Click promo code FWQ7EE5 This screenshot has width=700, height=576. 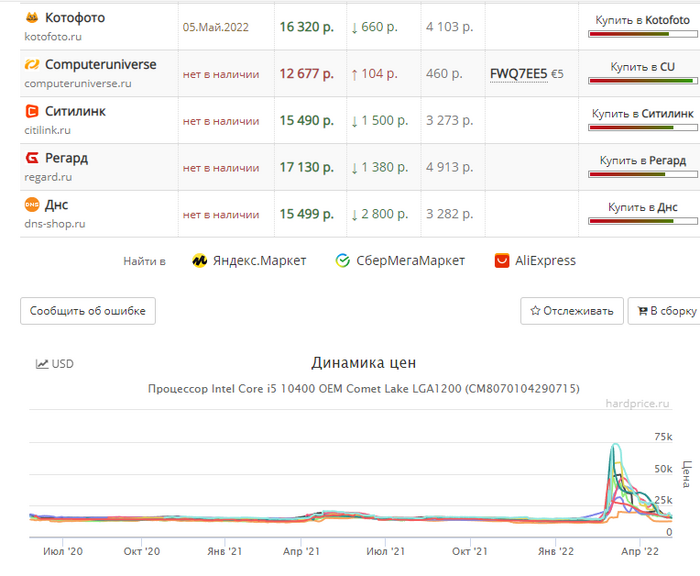coord(519,74)
